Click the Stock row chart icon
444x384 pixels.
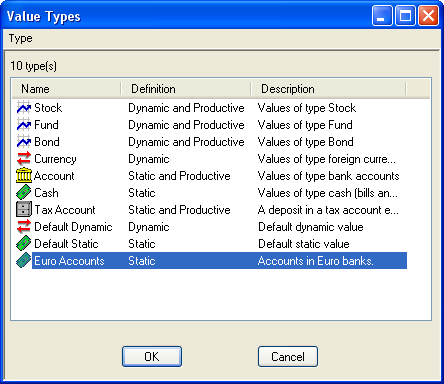point(24,108)
